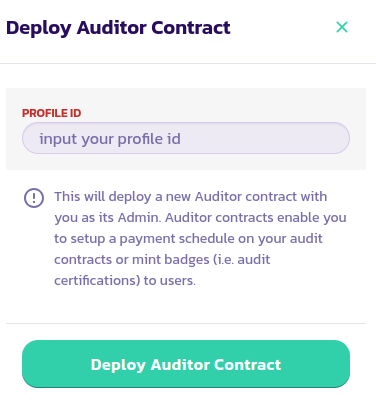Close the Deploy Auditor Contract dialog
The image size is (376, 411).
coord(342,27)
